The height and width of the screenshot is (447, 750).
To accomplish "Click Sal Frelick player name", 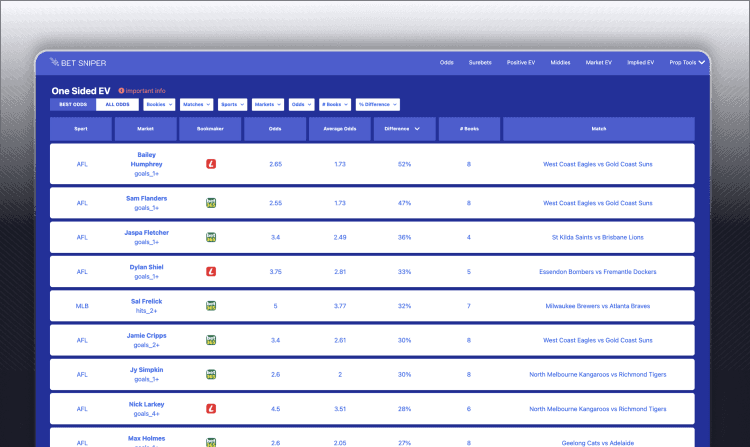I will tap(146, 301).
